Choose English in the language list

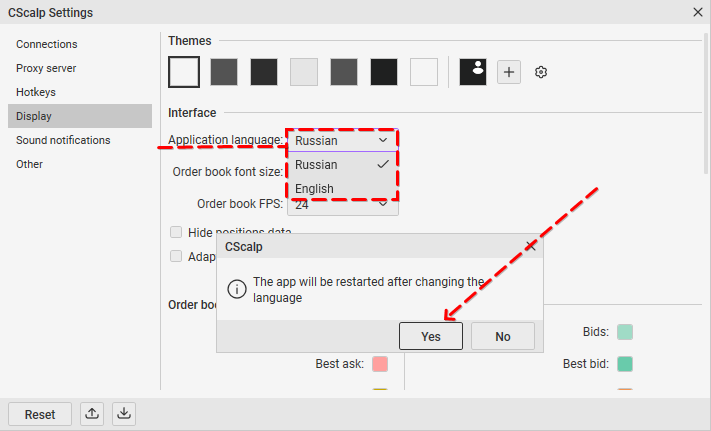point(343,189)
